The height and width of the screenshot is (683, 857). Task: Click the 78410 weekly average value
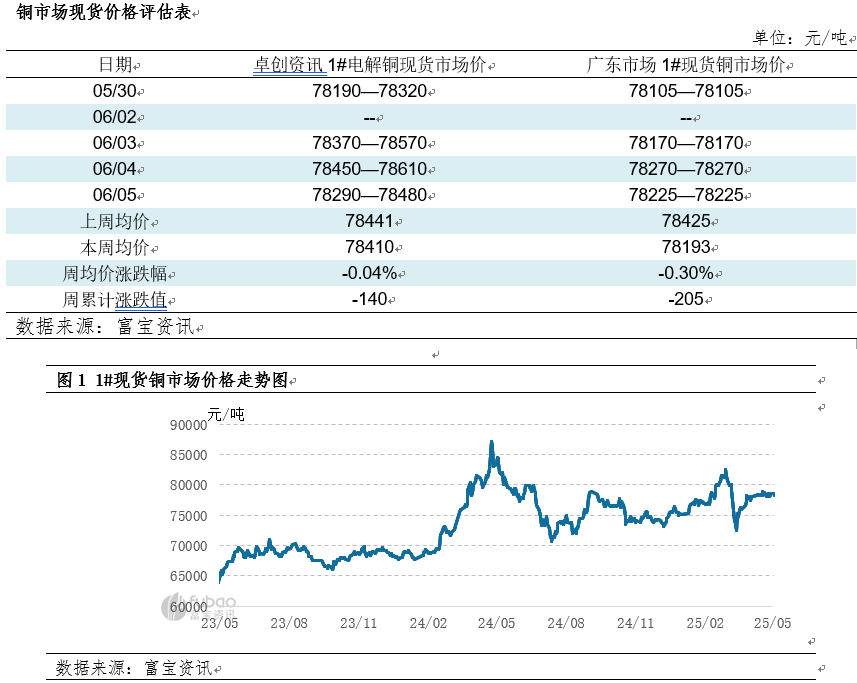click(369, 247)
